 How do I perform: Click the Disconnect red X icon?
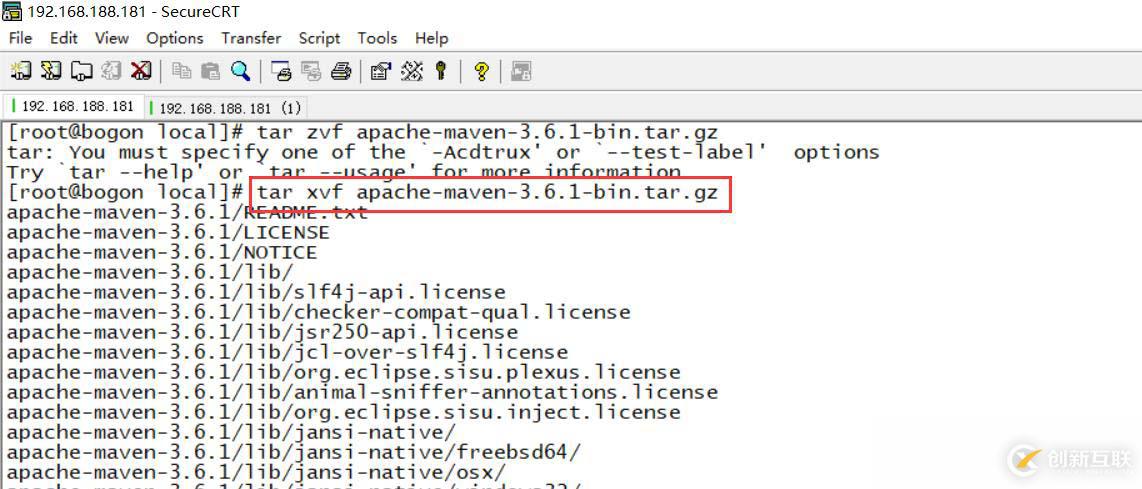click(x=141, y=71)
